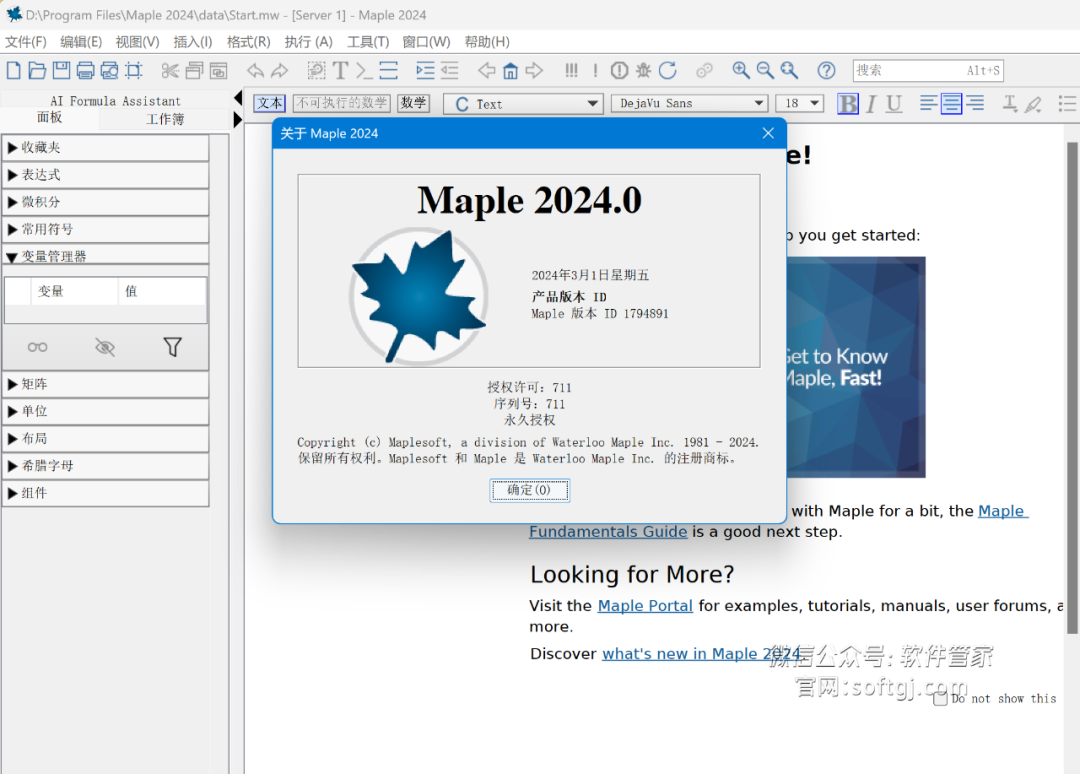The width and height of the screenshot is (1080, 774).
Task: Reset zoom to default with the magnifier icon
Action: coord(789,70)
